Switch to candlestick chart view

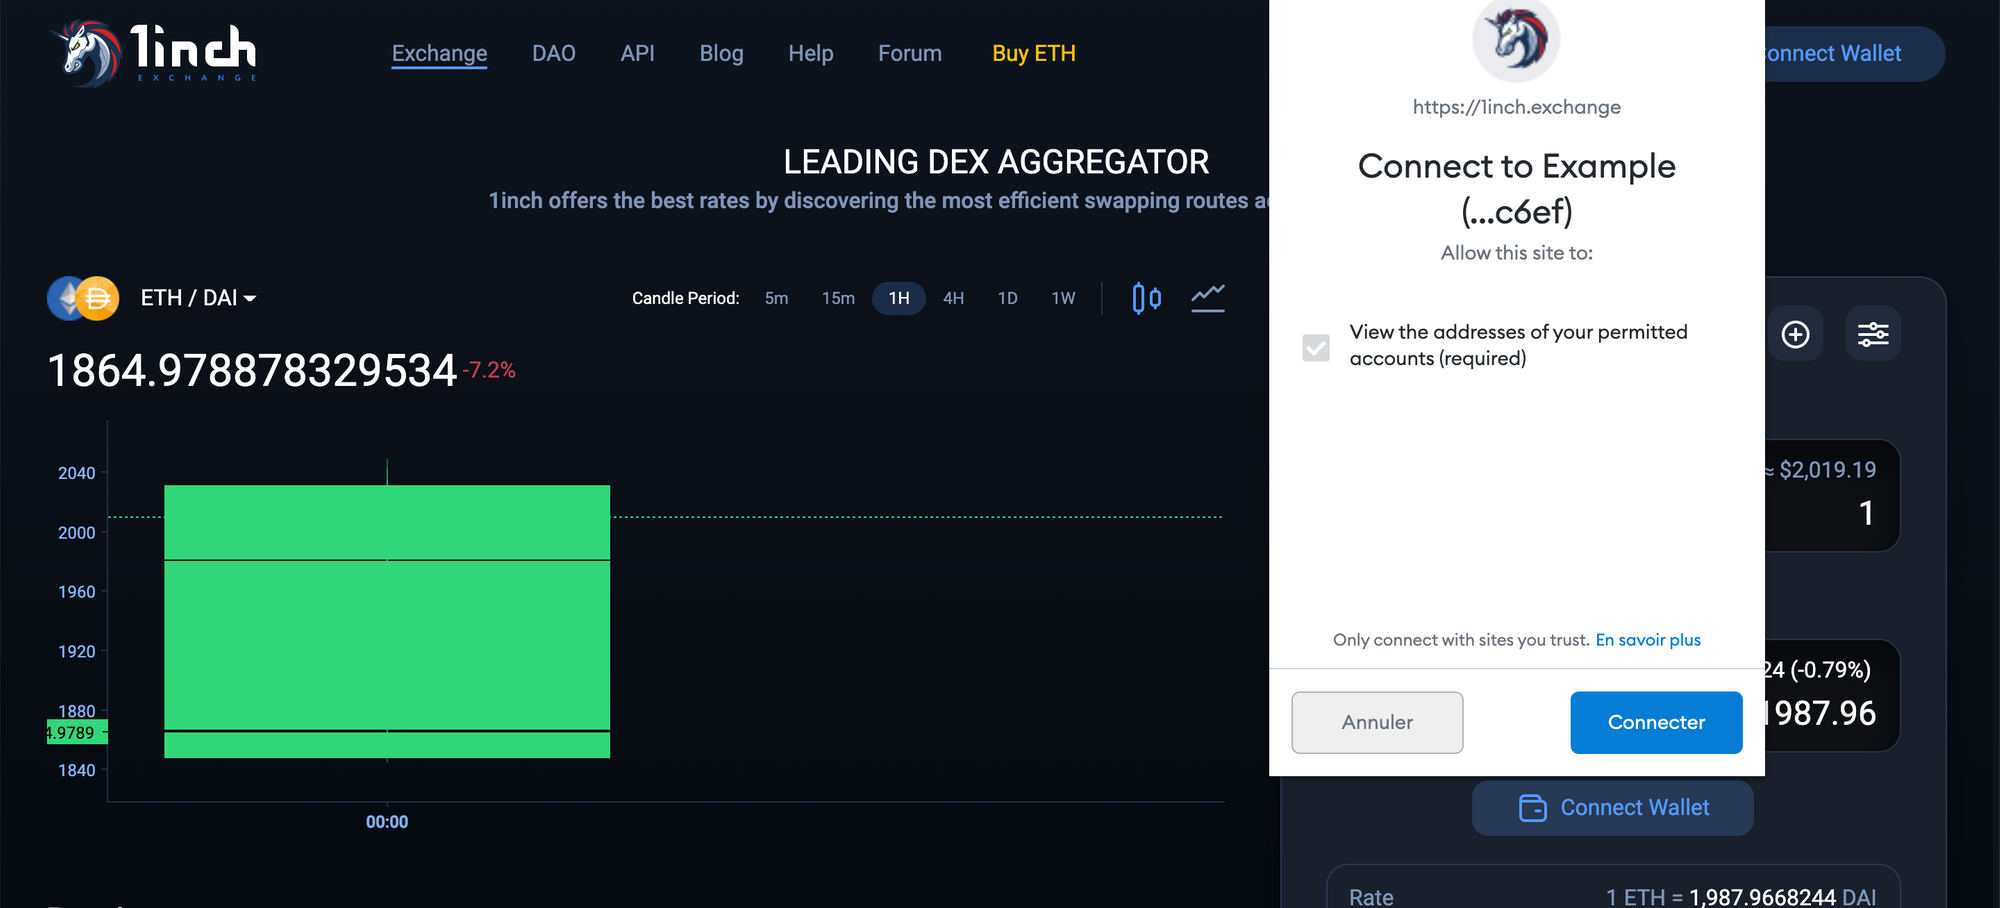click(x=1147, y=298)
